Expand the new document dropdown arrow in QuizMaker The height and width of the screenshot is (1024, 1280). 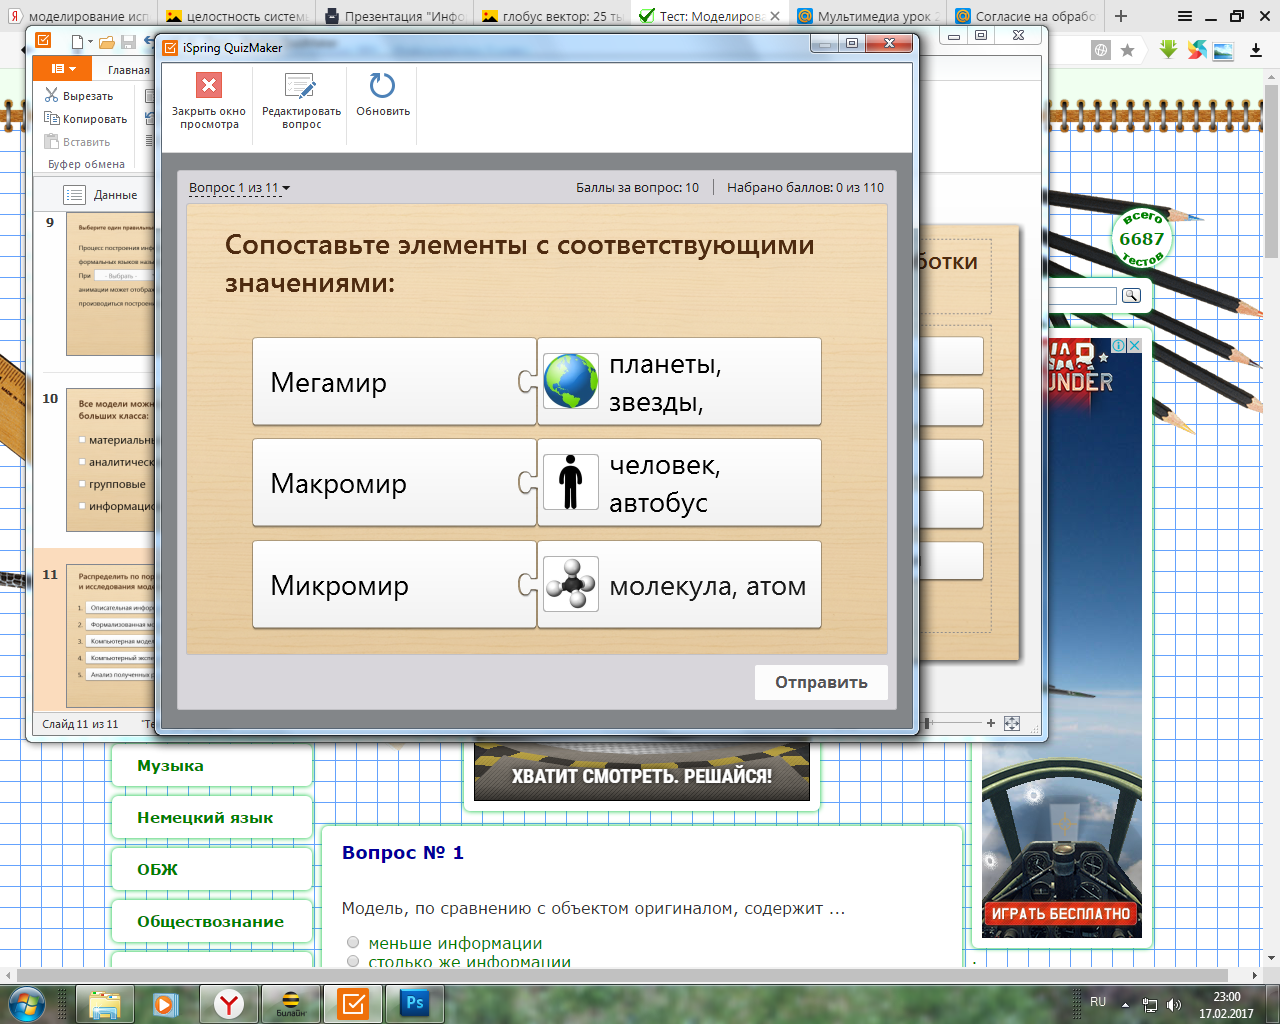pyautogui.click(x=90, y=42)
